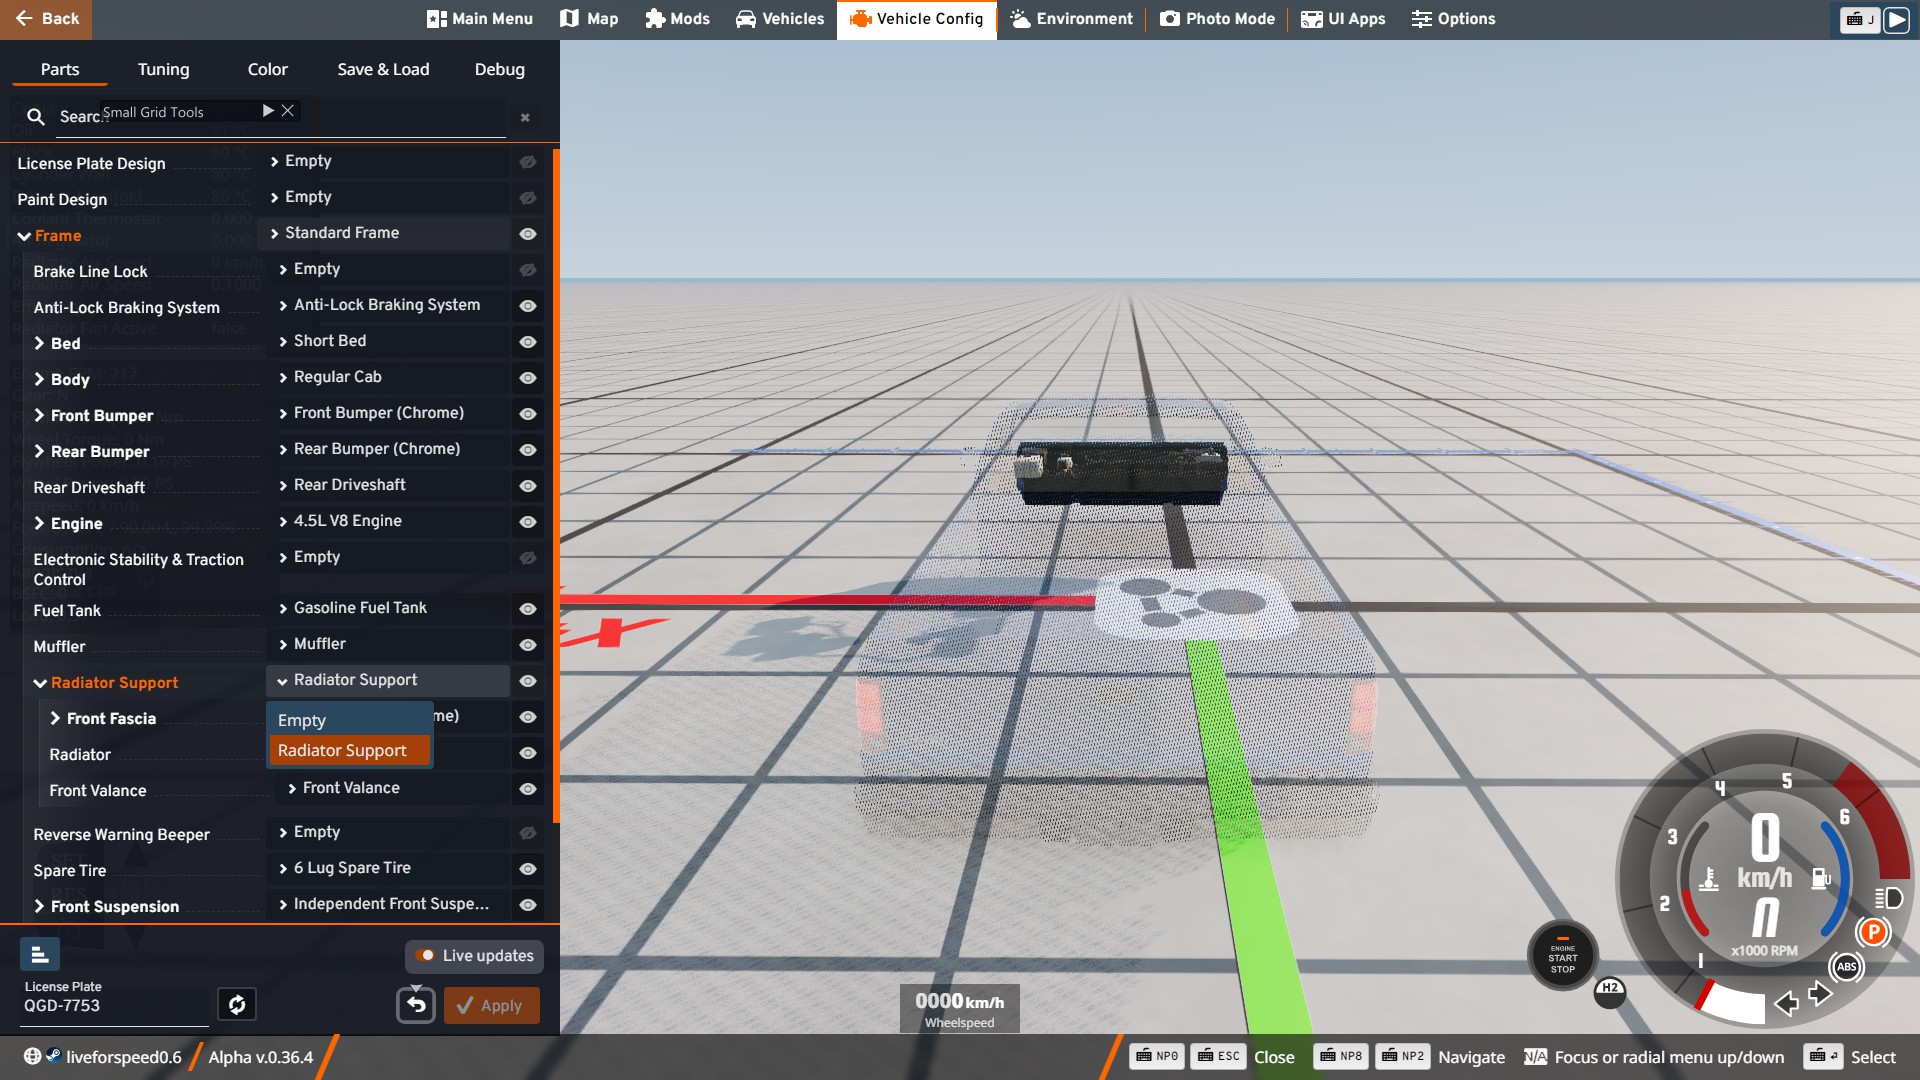Image resolution: width=1920 pixels, height=1080 pixels.
Task: Click the list layout icon above License Plate
Action: pos(40,955)
